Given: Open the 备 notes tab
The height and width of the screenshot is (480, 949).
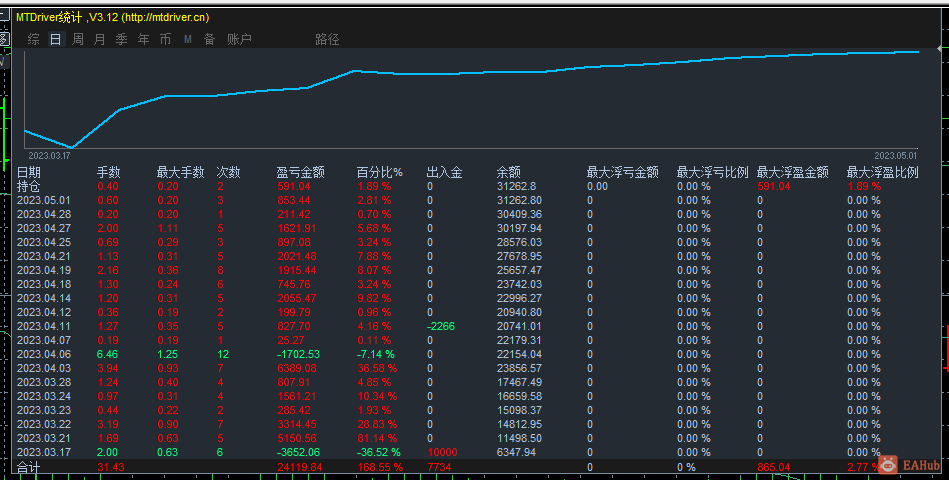Looking at the screenshot, I should [209, 39].
